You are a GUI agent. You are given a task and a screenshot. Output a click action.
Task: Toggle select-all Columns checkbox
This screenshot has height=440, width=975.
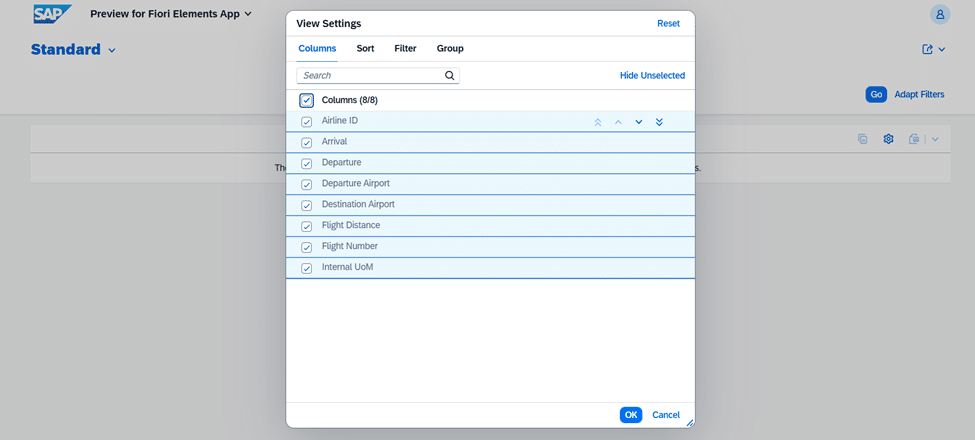(307, 101)
